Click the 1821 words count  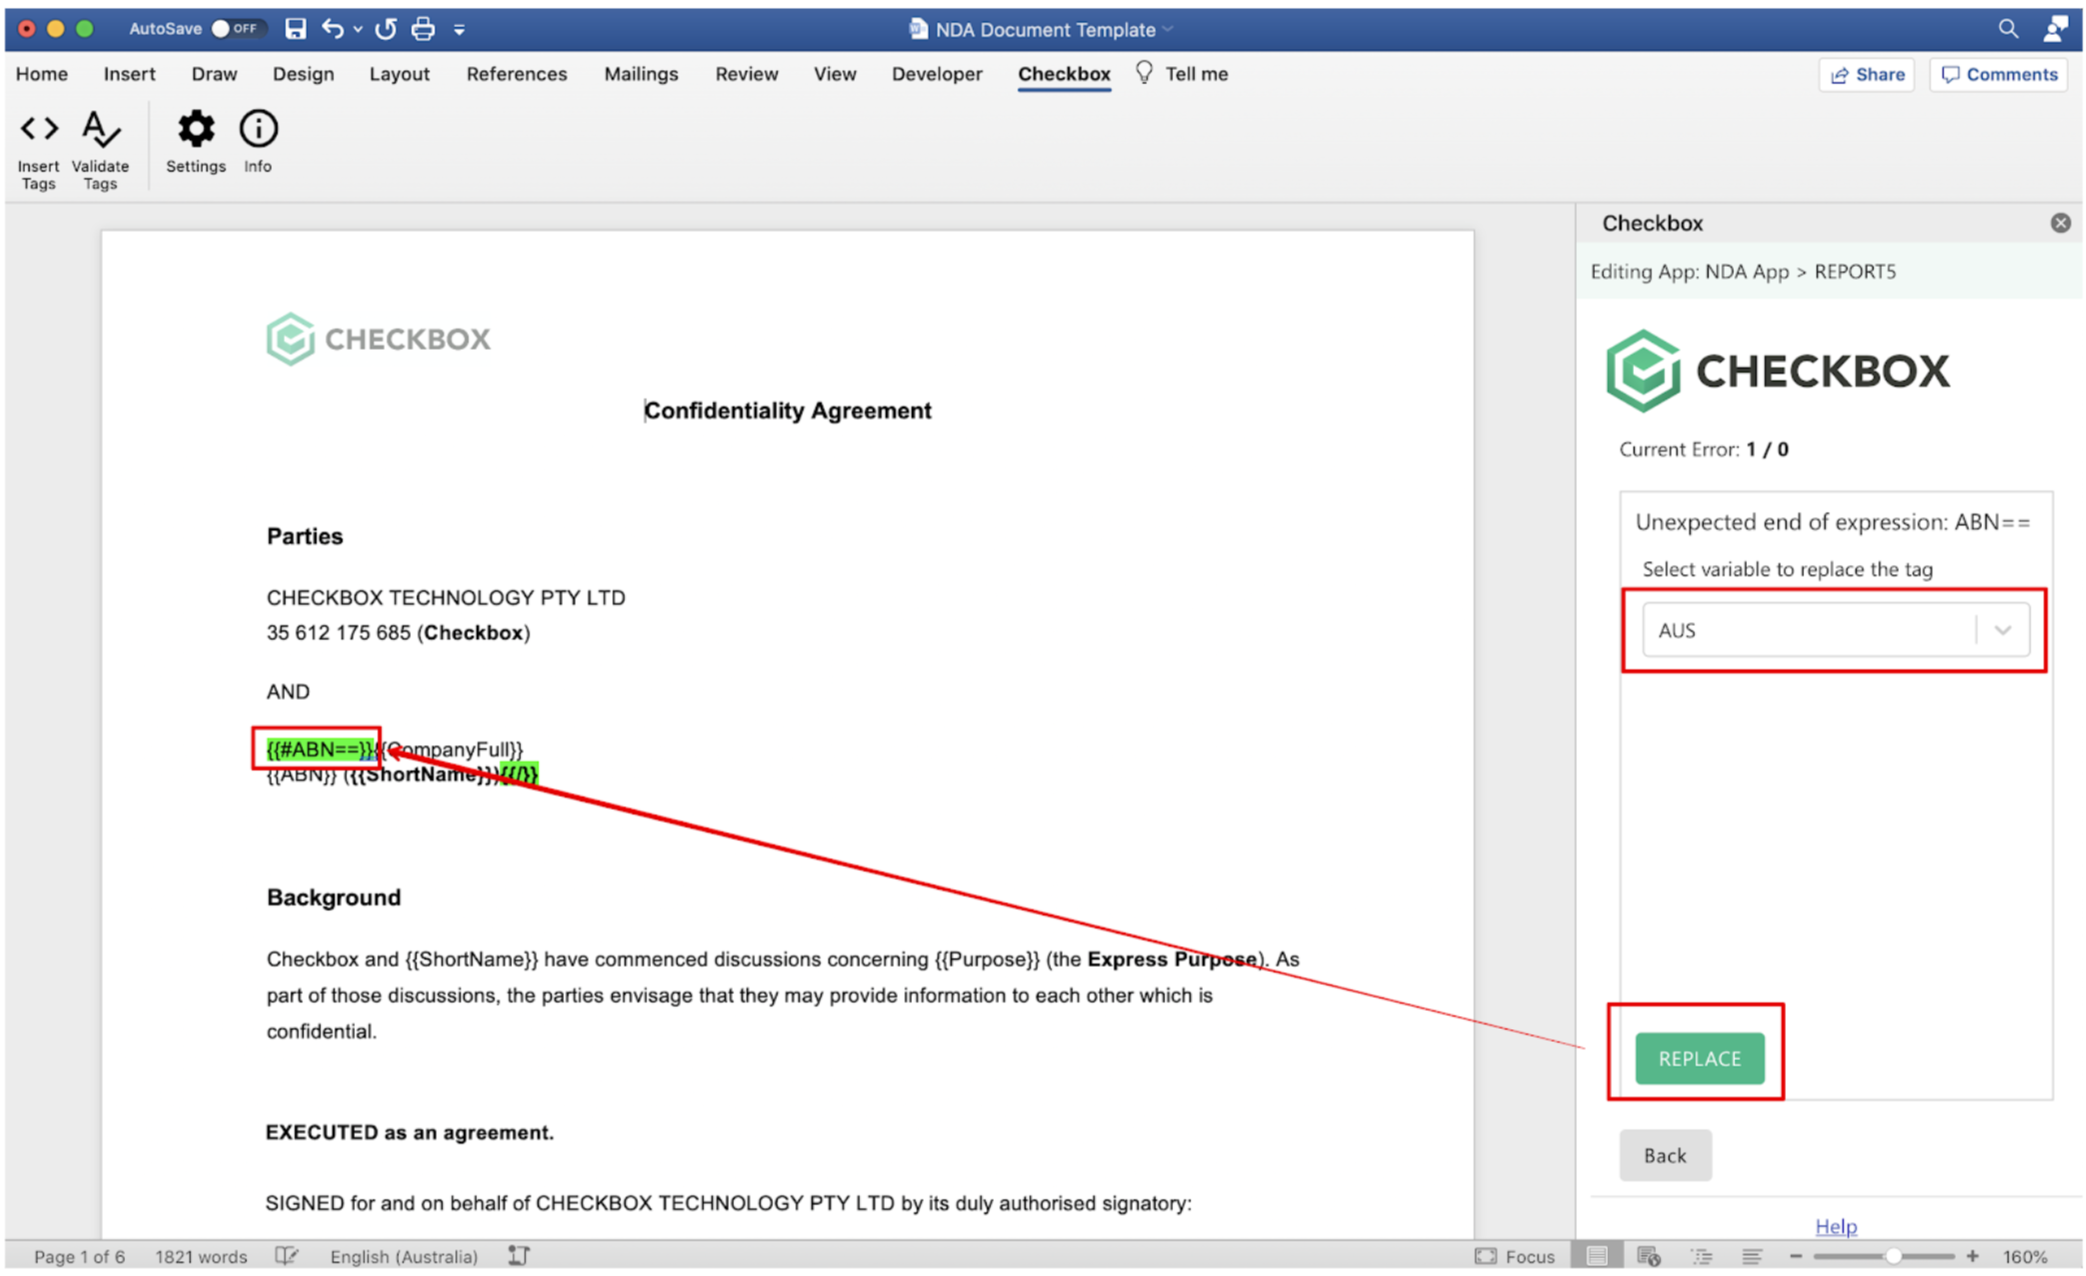pyautogui.click(x=201, y=1256)
